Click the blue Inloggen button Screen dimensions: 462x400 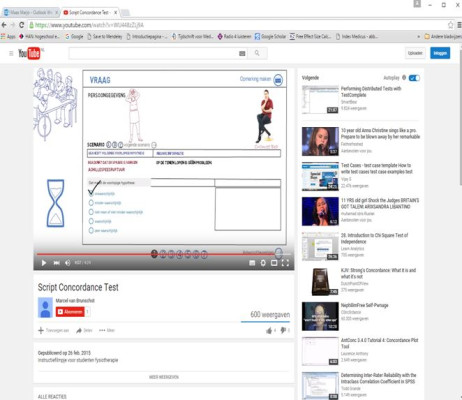click(440, 53)
